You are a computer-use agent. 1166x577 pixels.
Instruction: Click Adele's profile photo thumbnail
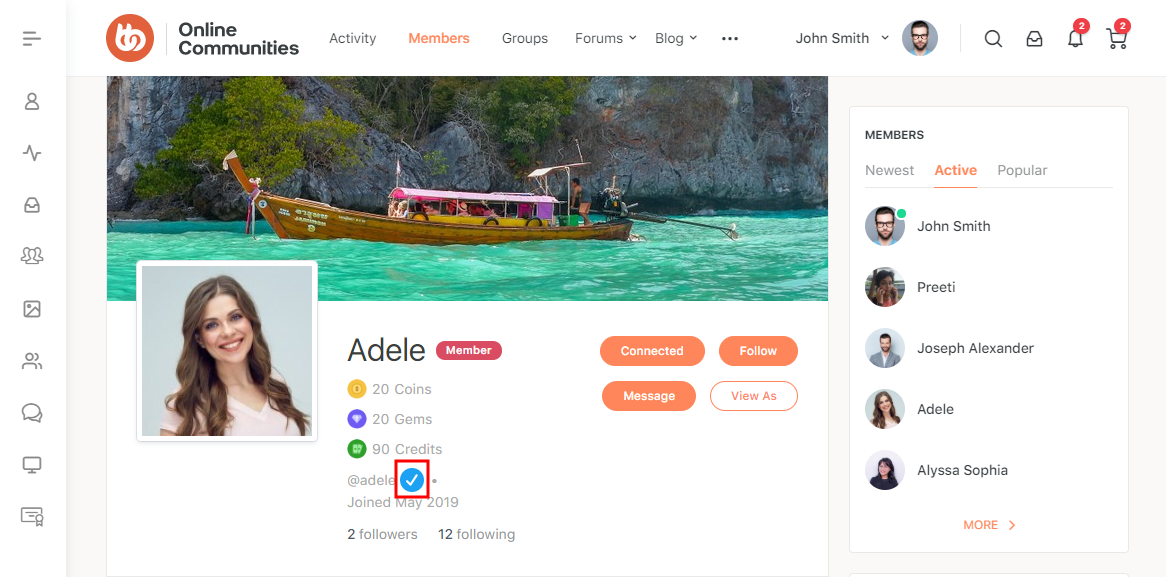[x=227, y=351]
